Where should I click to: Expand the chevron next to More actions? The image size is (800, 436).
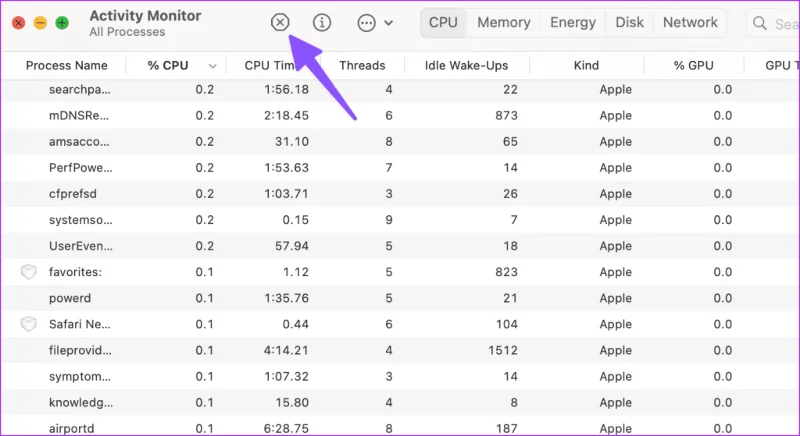[388, 23]
